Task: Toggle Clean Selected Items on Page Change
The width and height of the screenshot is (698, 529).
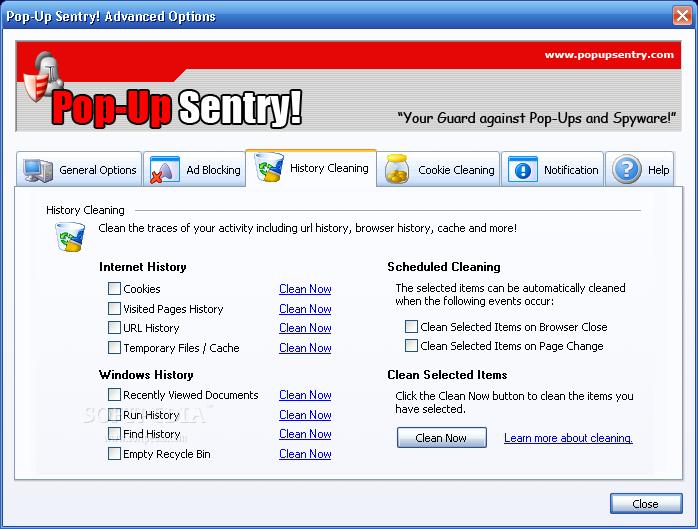Action: [411, 346]
